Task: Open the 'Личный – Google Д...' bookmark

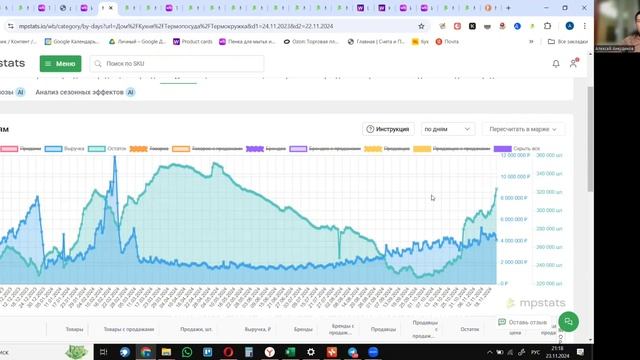Action: [x=137, y=41]
